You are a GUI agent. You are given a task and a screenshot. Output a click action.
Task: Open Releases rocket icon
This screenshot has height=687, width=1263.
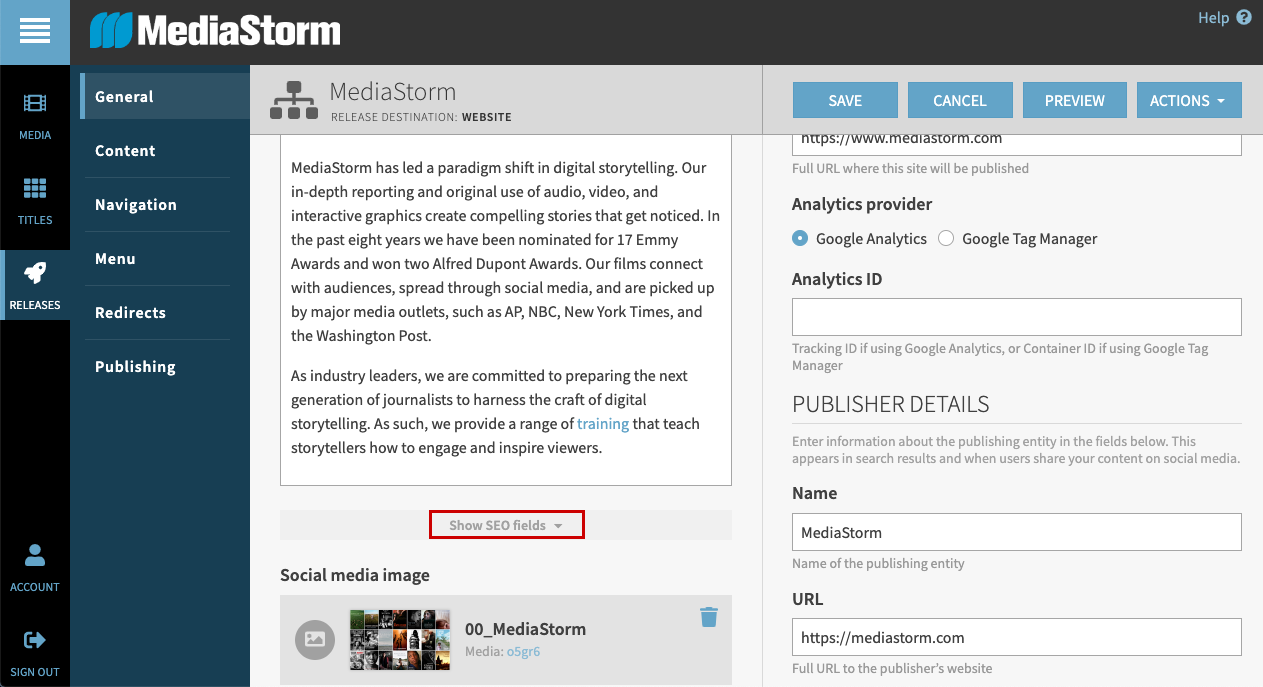[x=35, y=275]
